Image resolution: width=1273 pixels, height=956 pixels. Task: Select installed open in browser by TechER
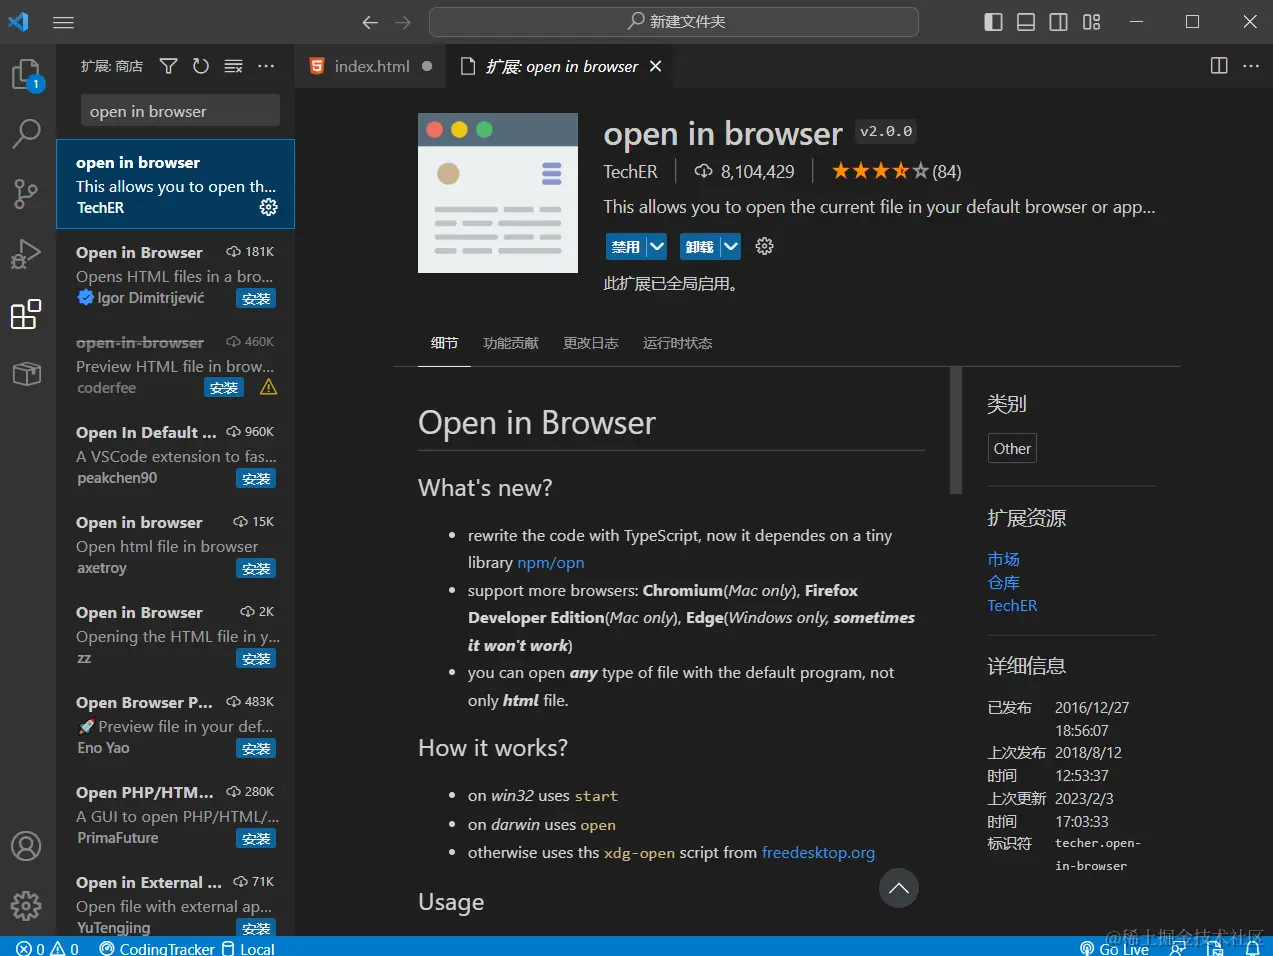176,184
